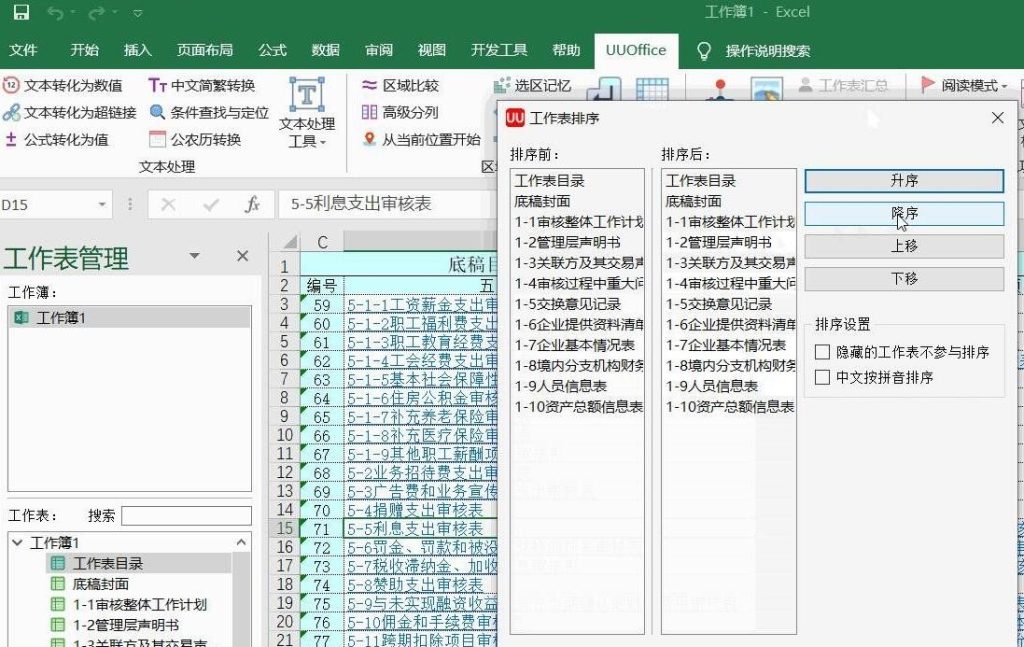The width and height of the screenshot is (1024, 647).
Task: Select 1-1审核整体工作计划 in the sheet tree
Action: (140, 605)
